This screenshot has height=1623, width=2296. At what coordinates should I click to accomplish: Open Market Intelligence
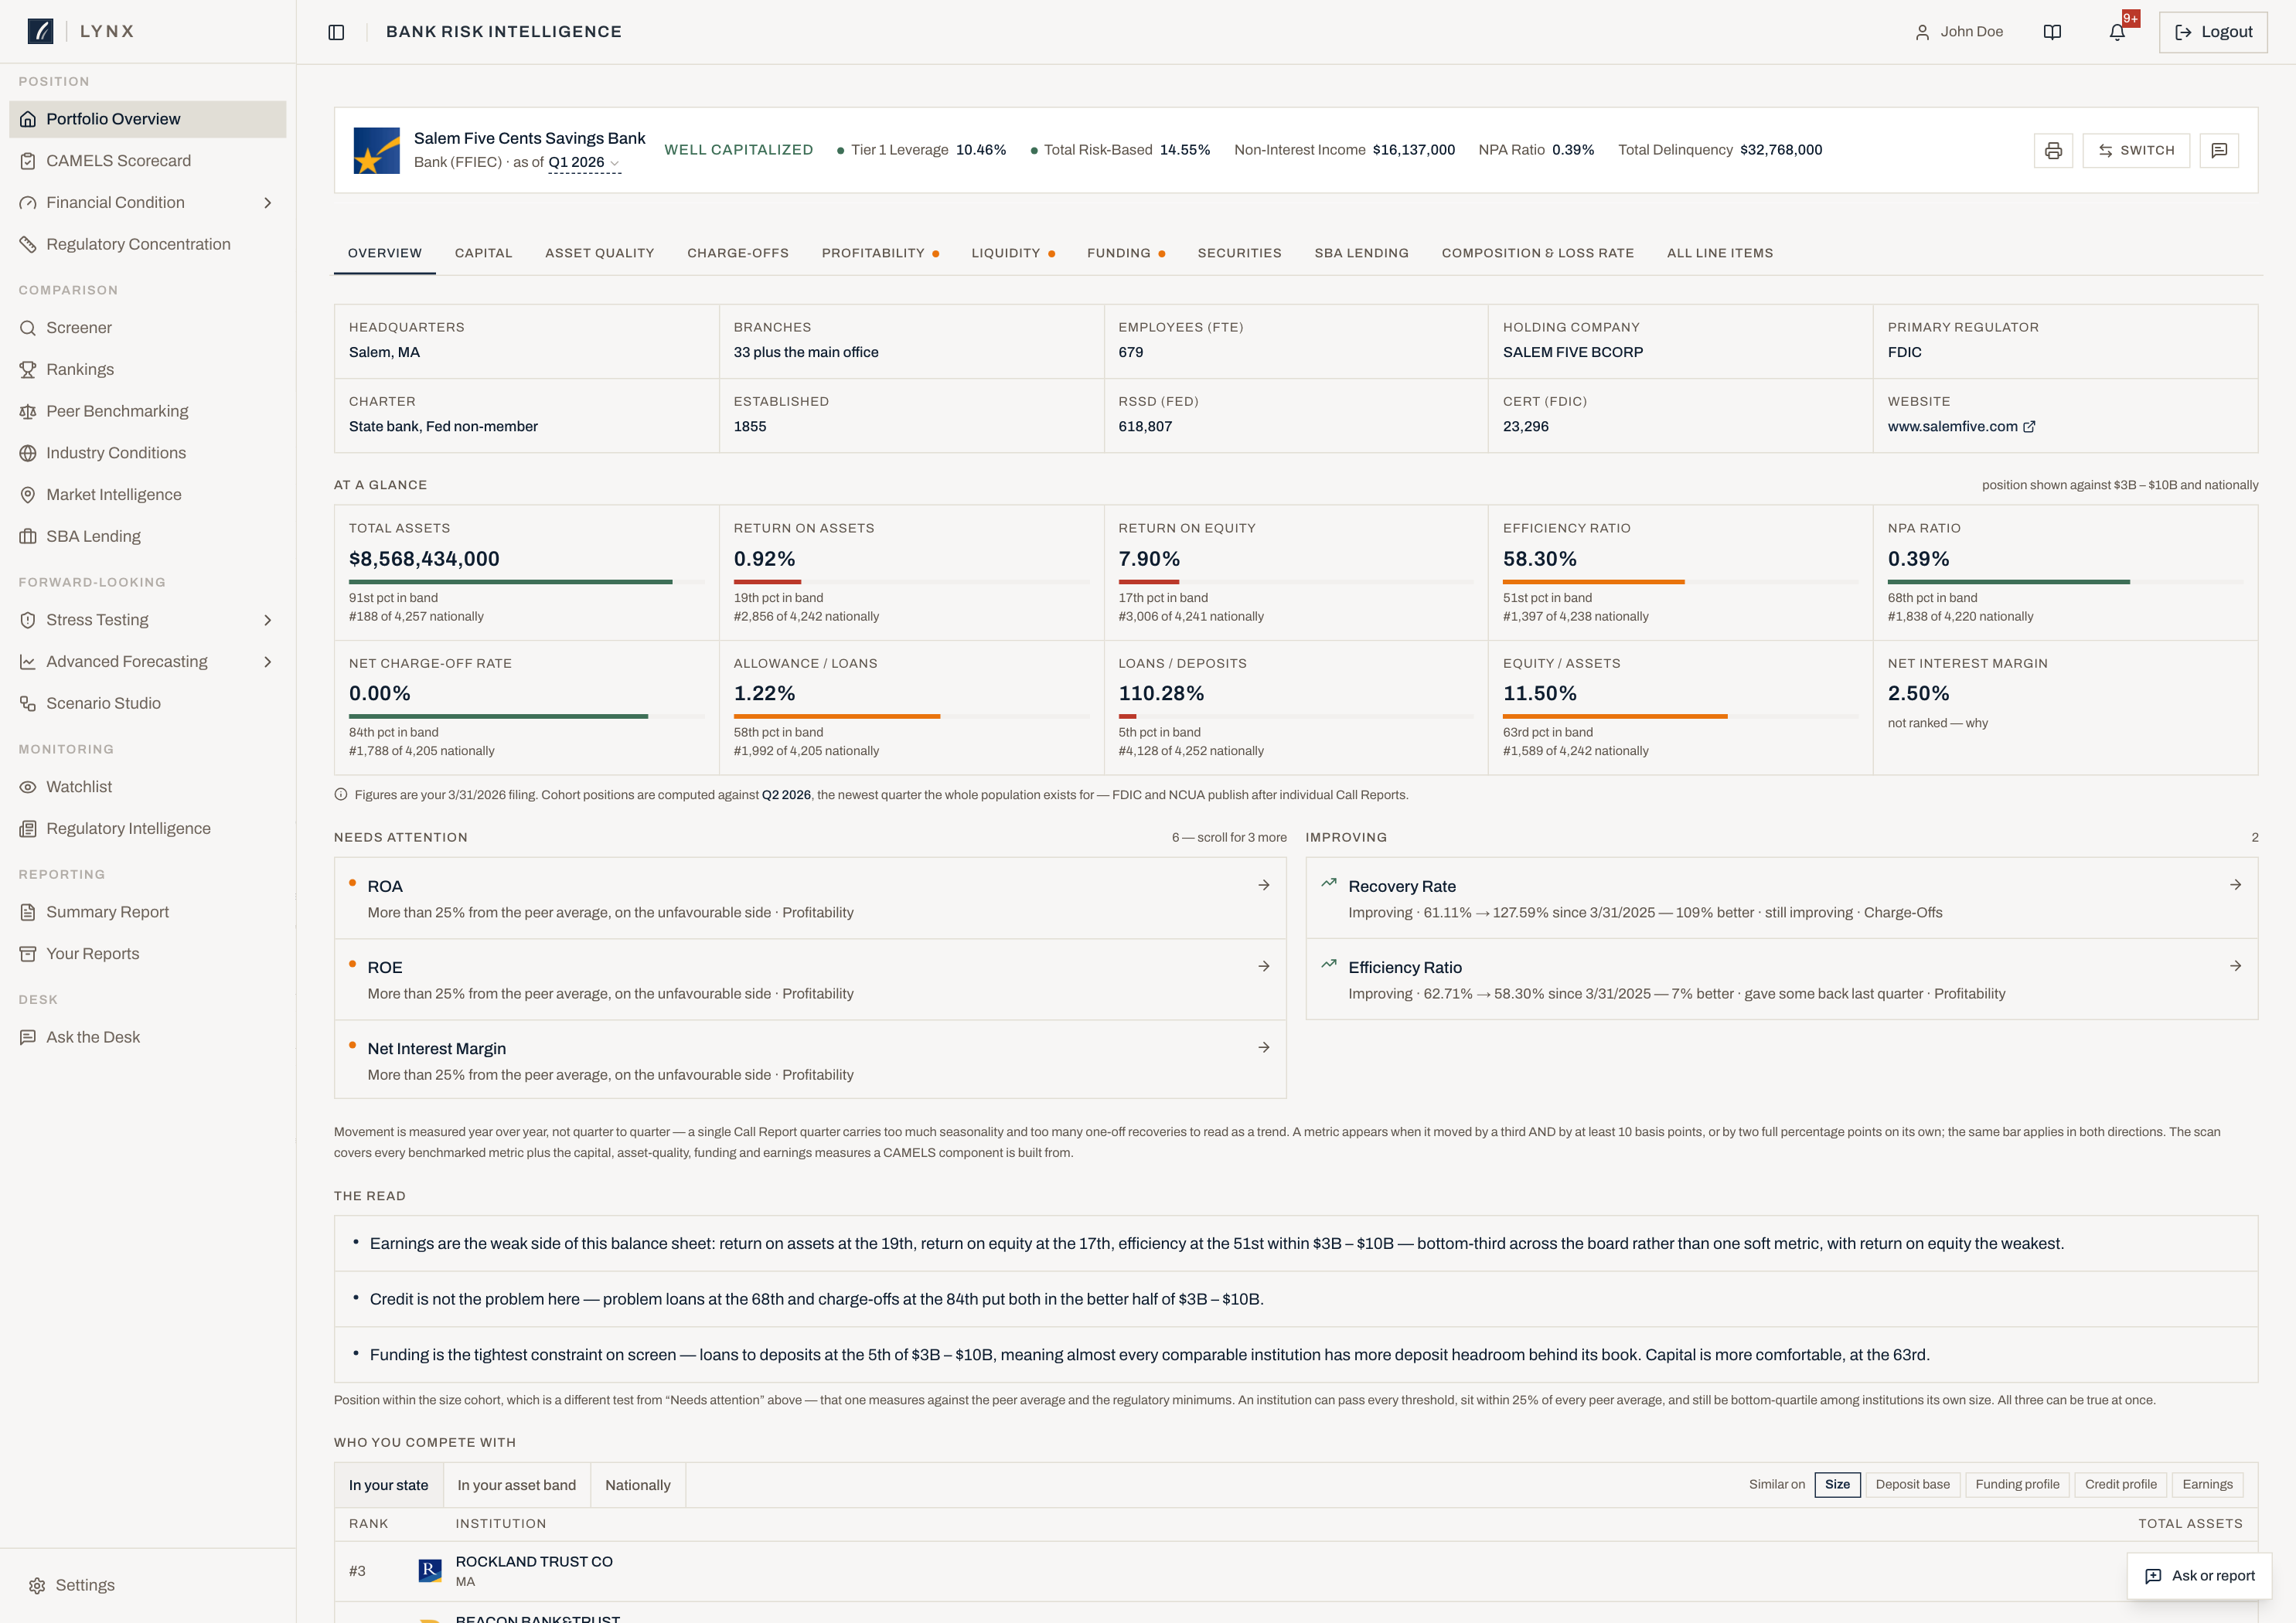148,495
